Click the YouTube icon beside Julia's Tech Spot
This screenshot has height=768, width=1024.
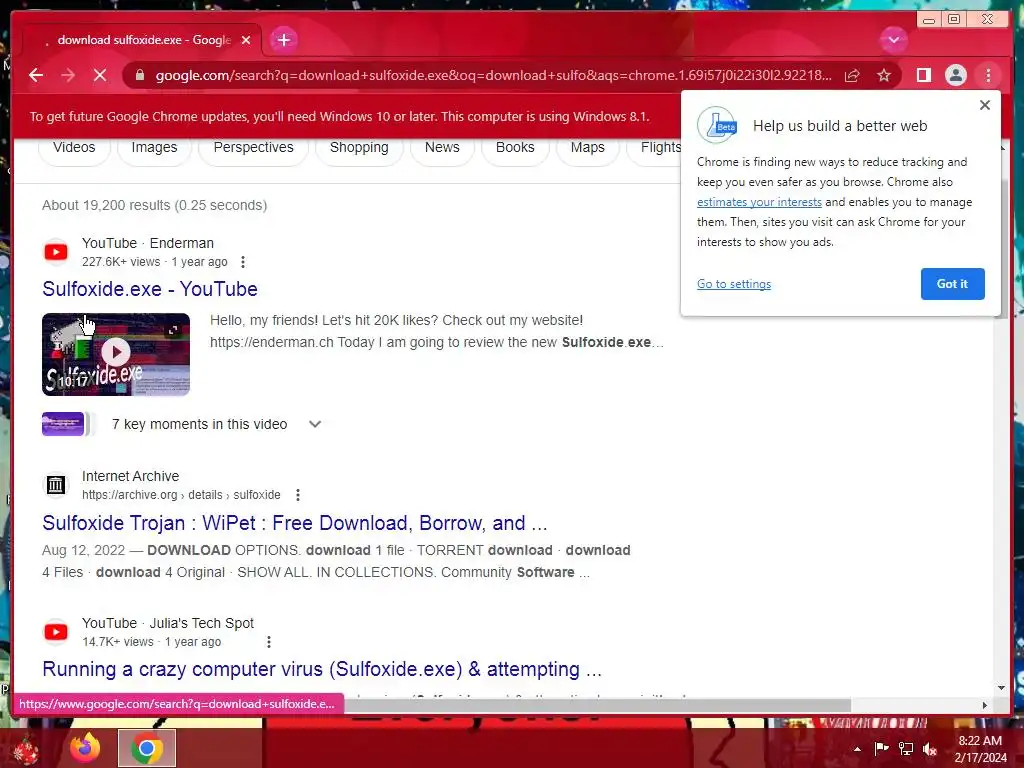tap(56, 632)
